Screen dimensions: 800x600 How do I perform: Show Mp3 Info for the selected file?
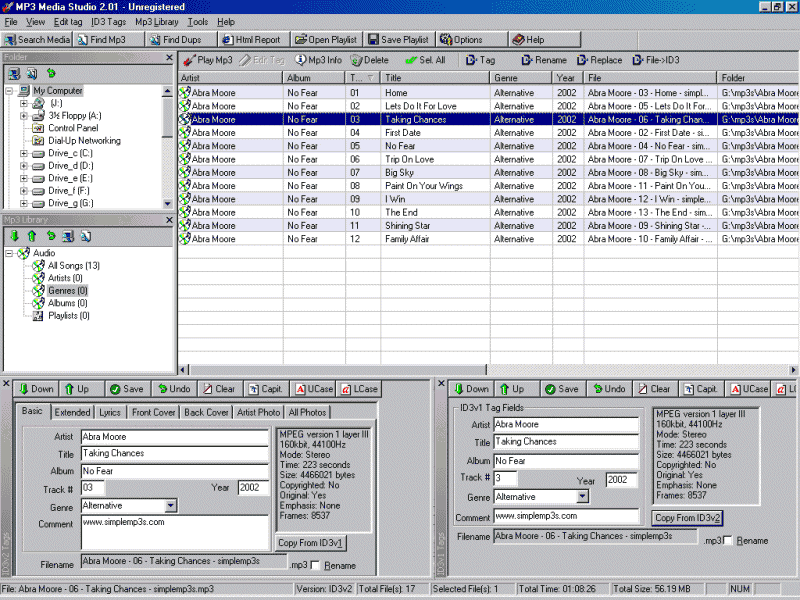tap(319, 60)
